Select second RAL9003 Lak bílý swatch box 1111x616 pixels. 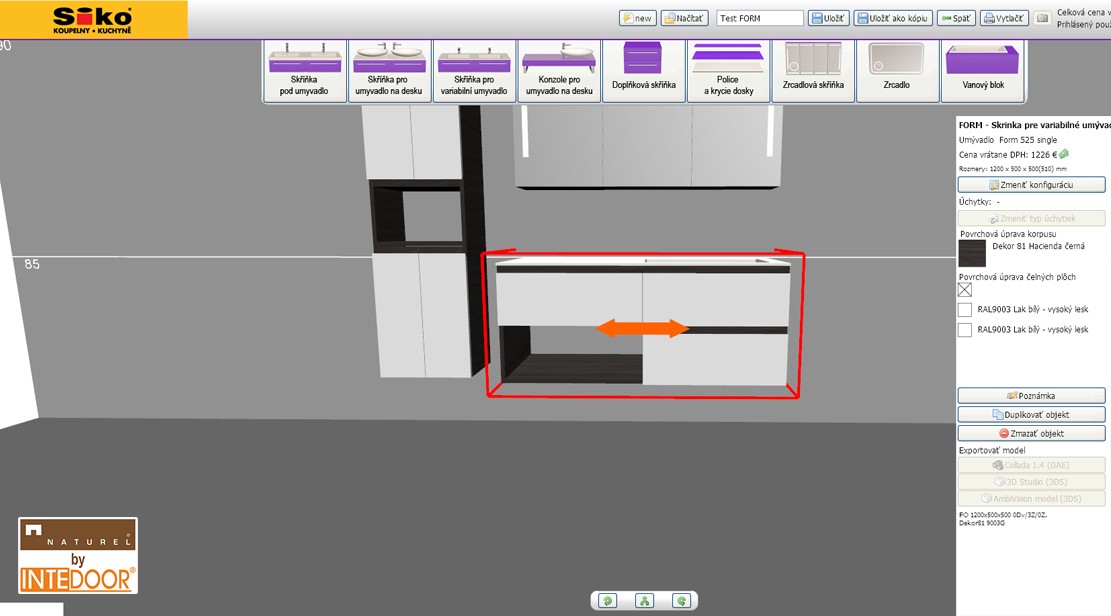965,330
